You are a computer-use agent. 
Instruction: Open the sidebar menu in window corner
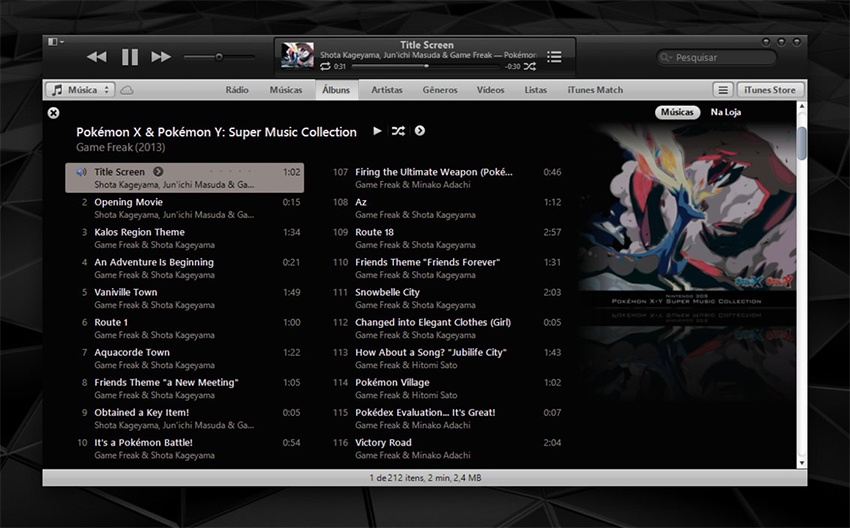pos(55,42)
